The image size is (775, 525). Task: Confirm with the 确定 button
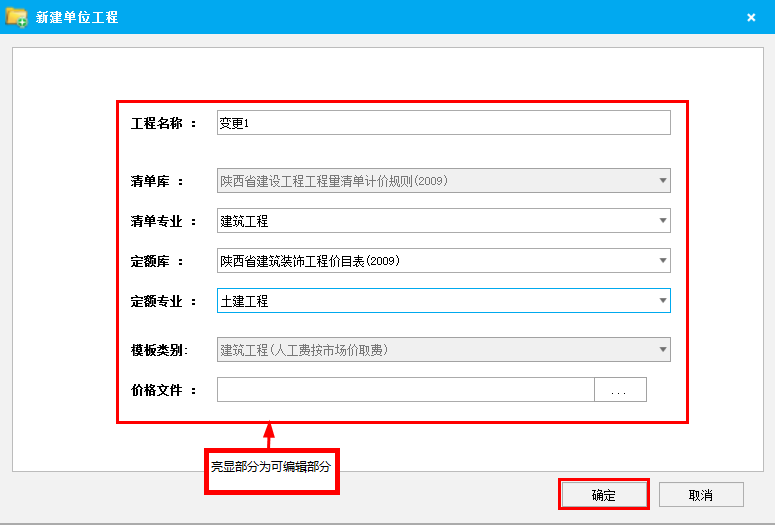[x=603, y=495]
